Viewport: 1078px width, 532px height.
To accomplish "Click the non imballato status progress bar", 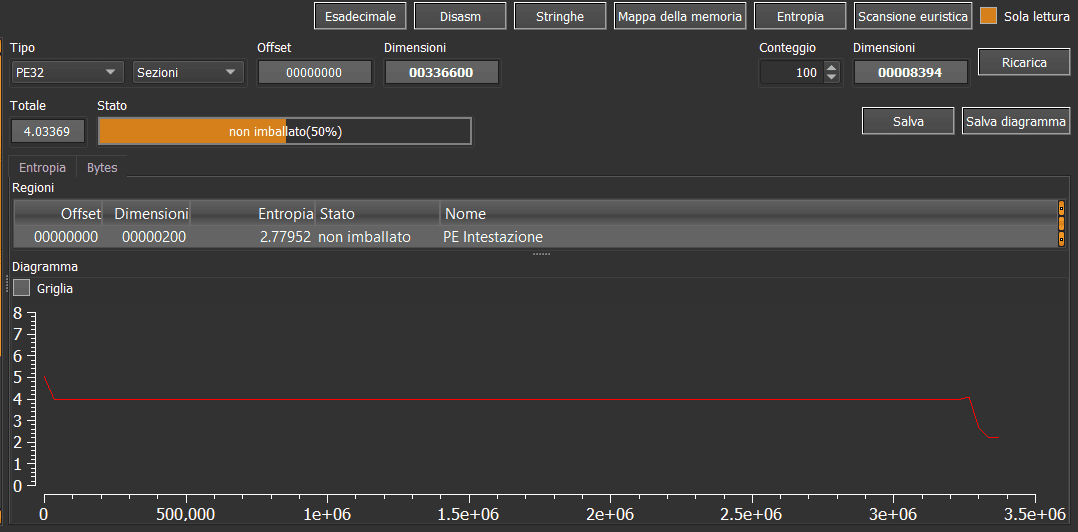I will coord(284,131).
